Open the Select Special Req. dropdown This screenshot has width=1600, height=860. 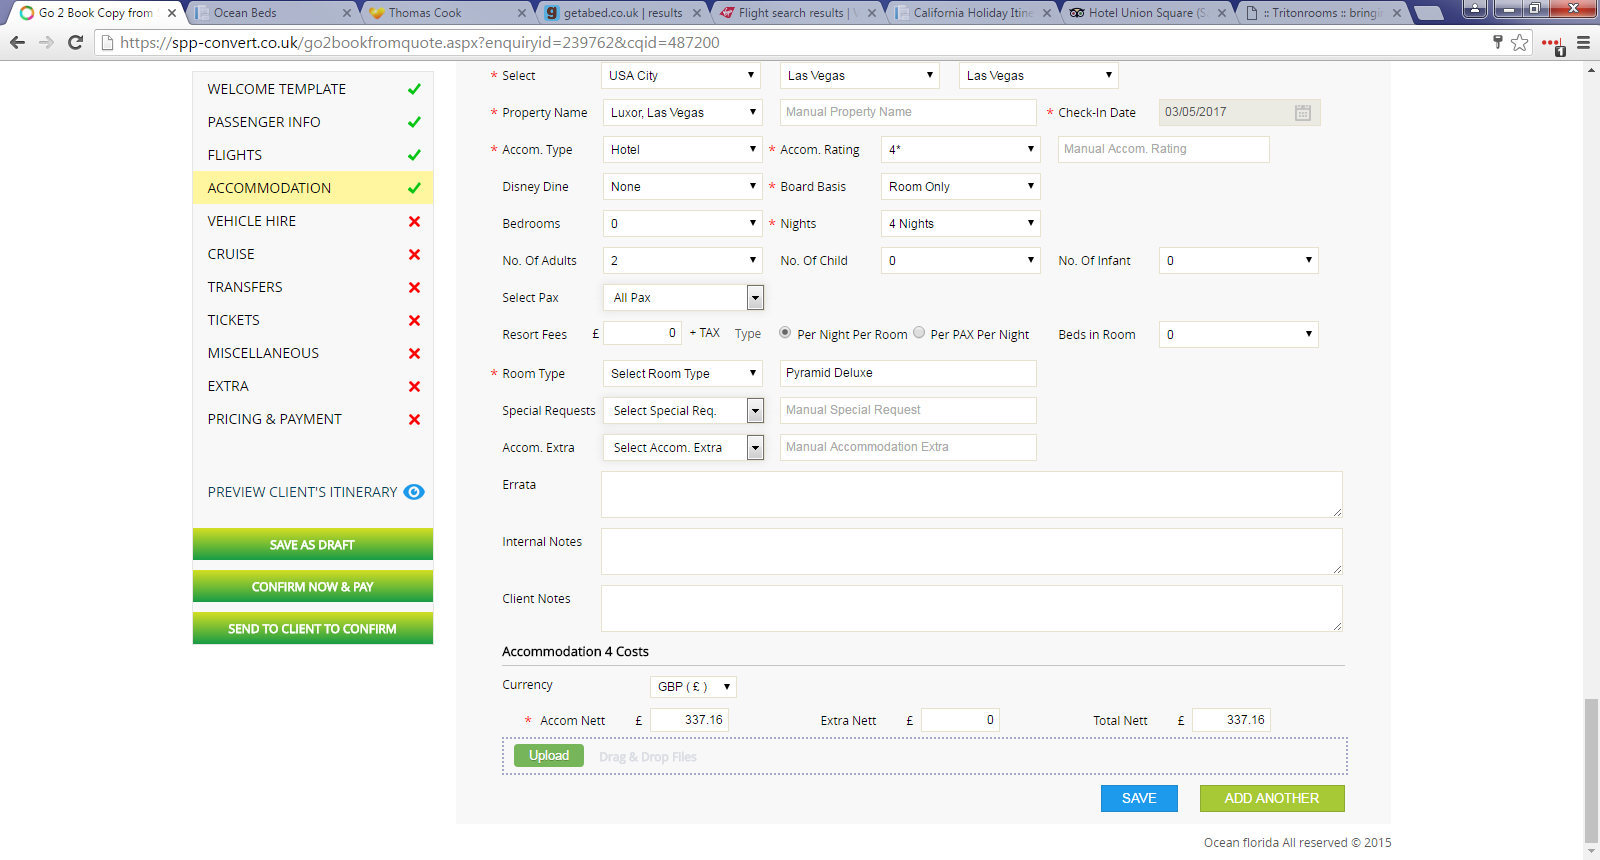click(x=683, y=411)
